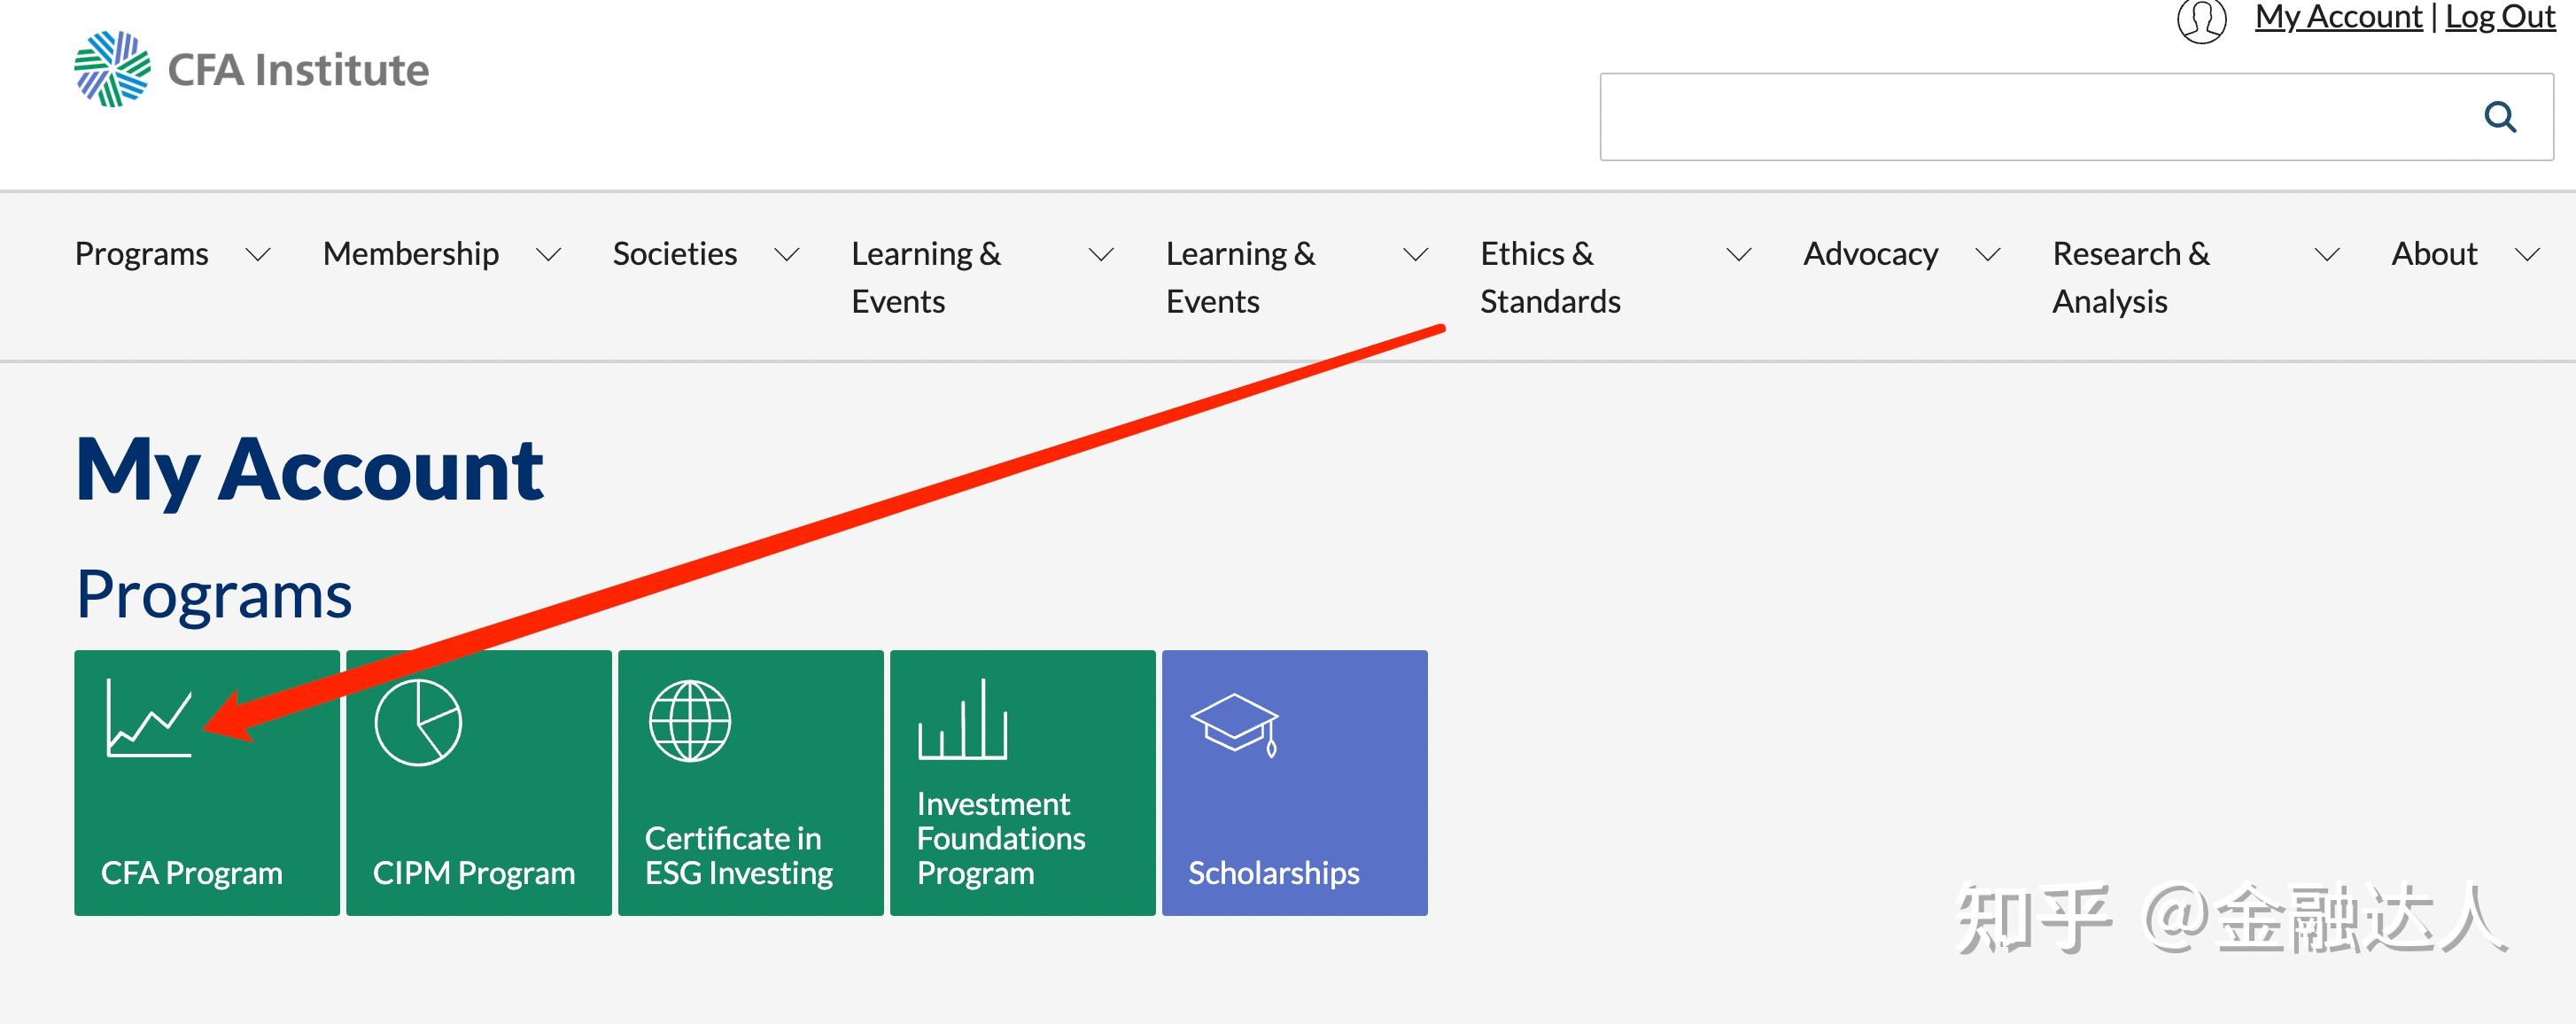This screenshot has width=2576, height=1024.
Task: Open the Advocacy menu item
Action: click(x=1870, y=254)
